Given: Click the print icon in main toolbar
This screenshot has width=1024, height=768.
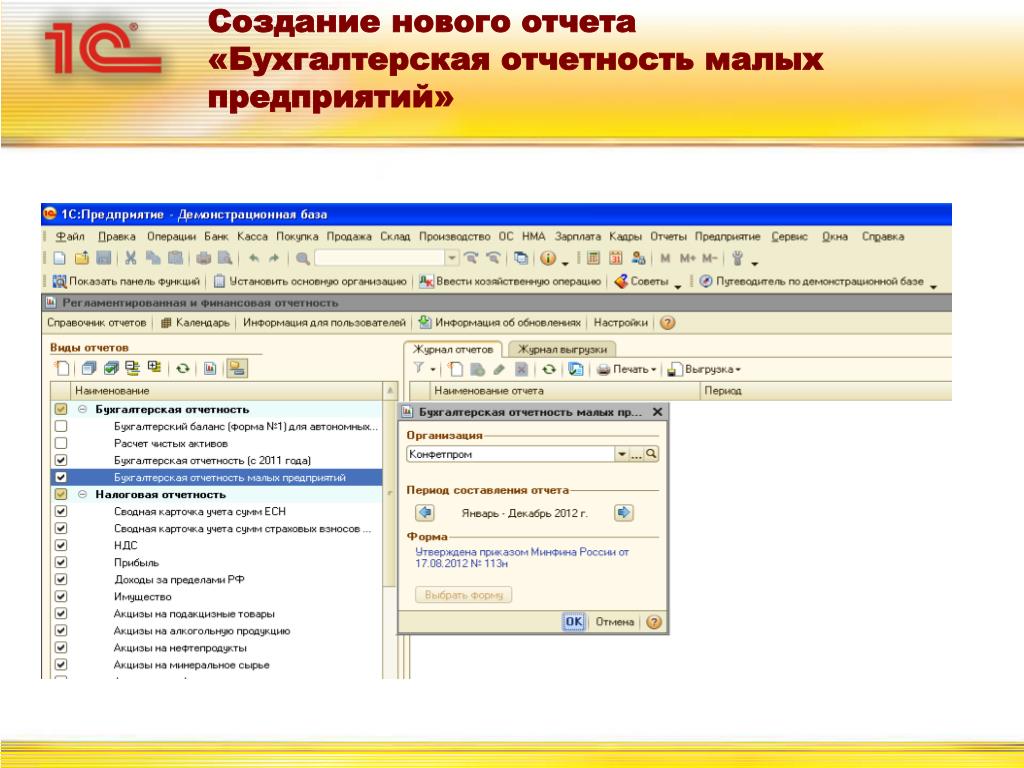Looking at the screenshot, I should (204, 258).
